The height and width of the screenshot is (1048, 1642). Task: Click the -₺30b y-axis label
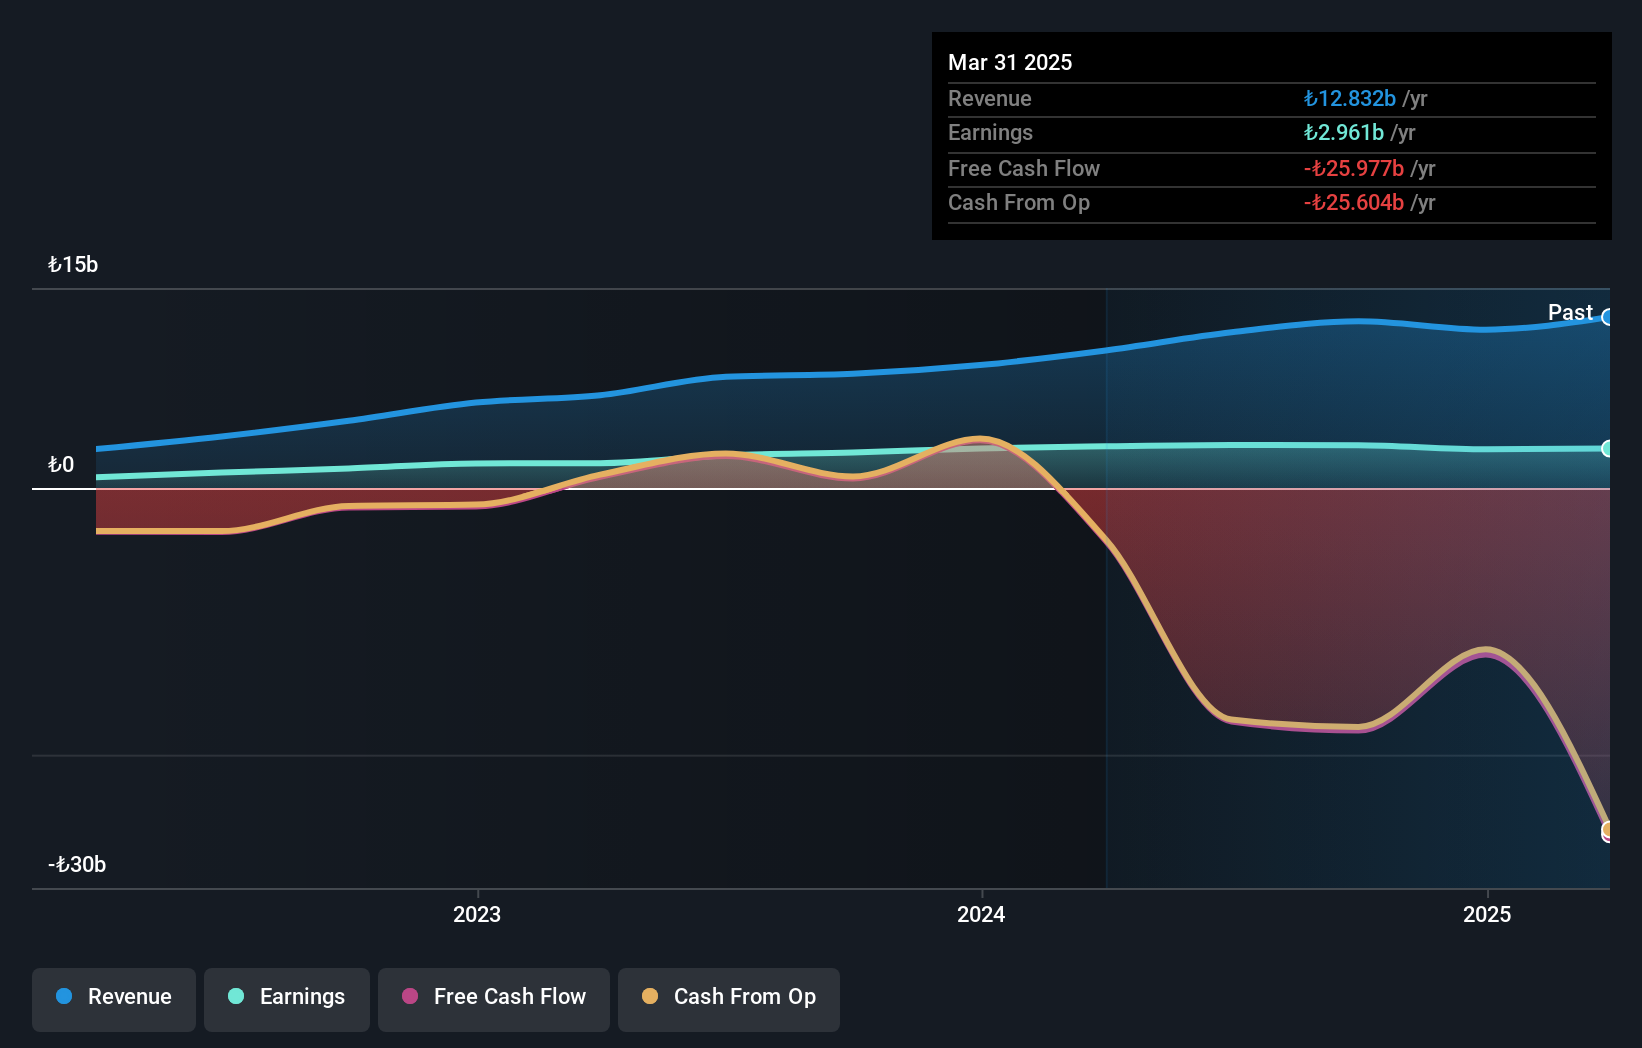coord(77,865)
